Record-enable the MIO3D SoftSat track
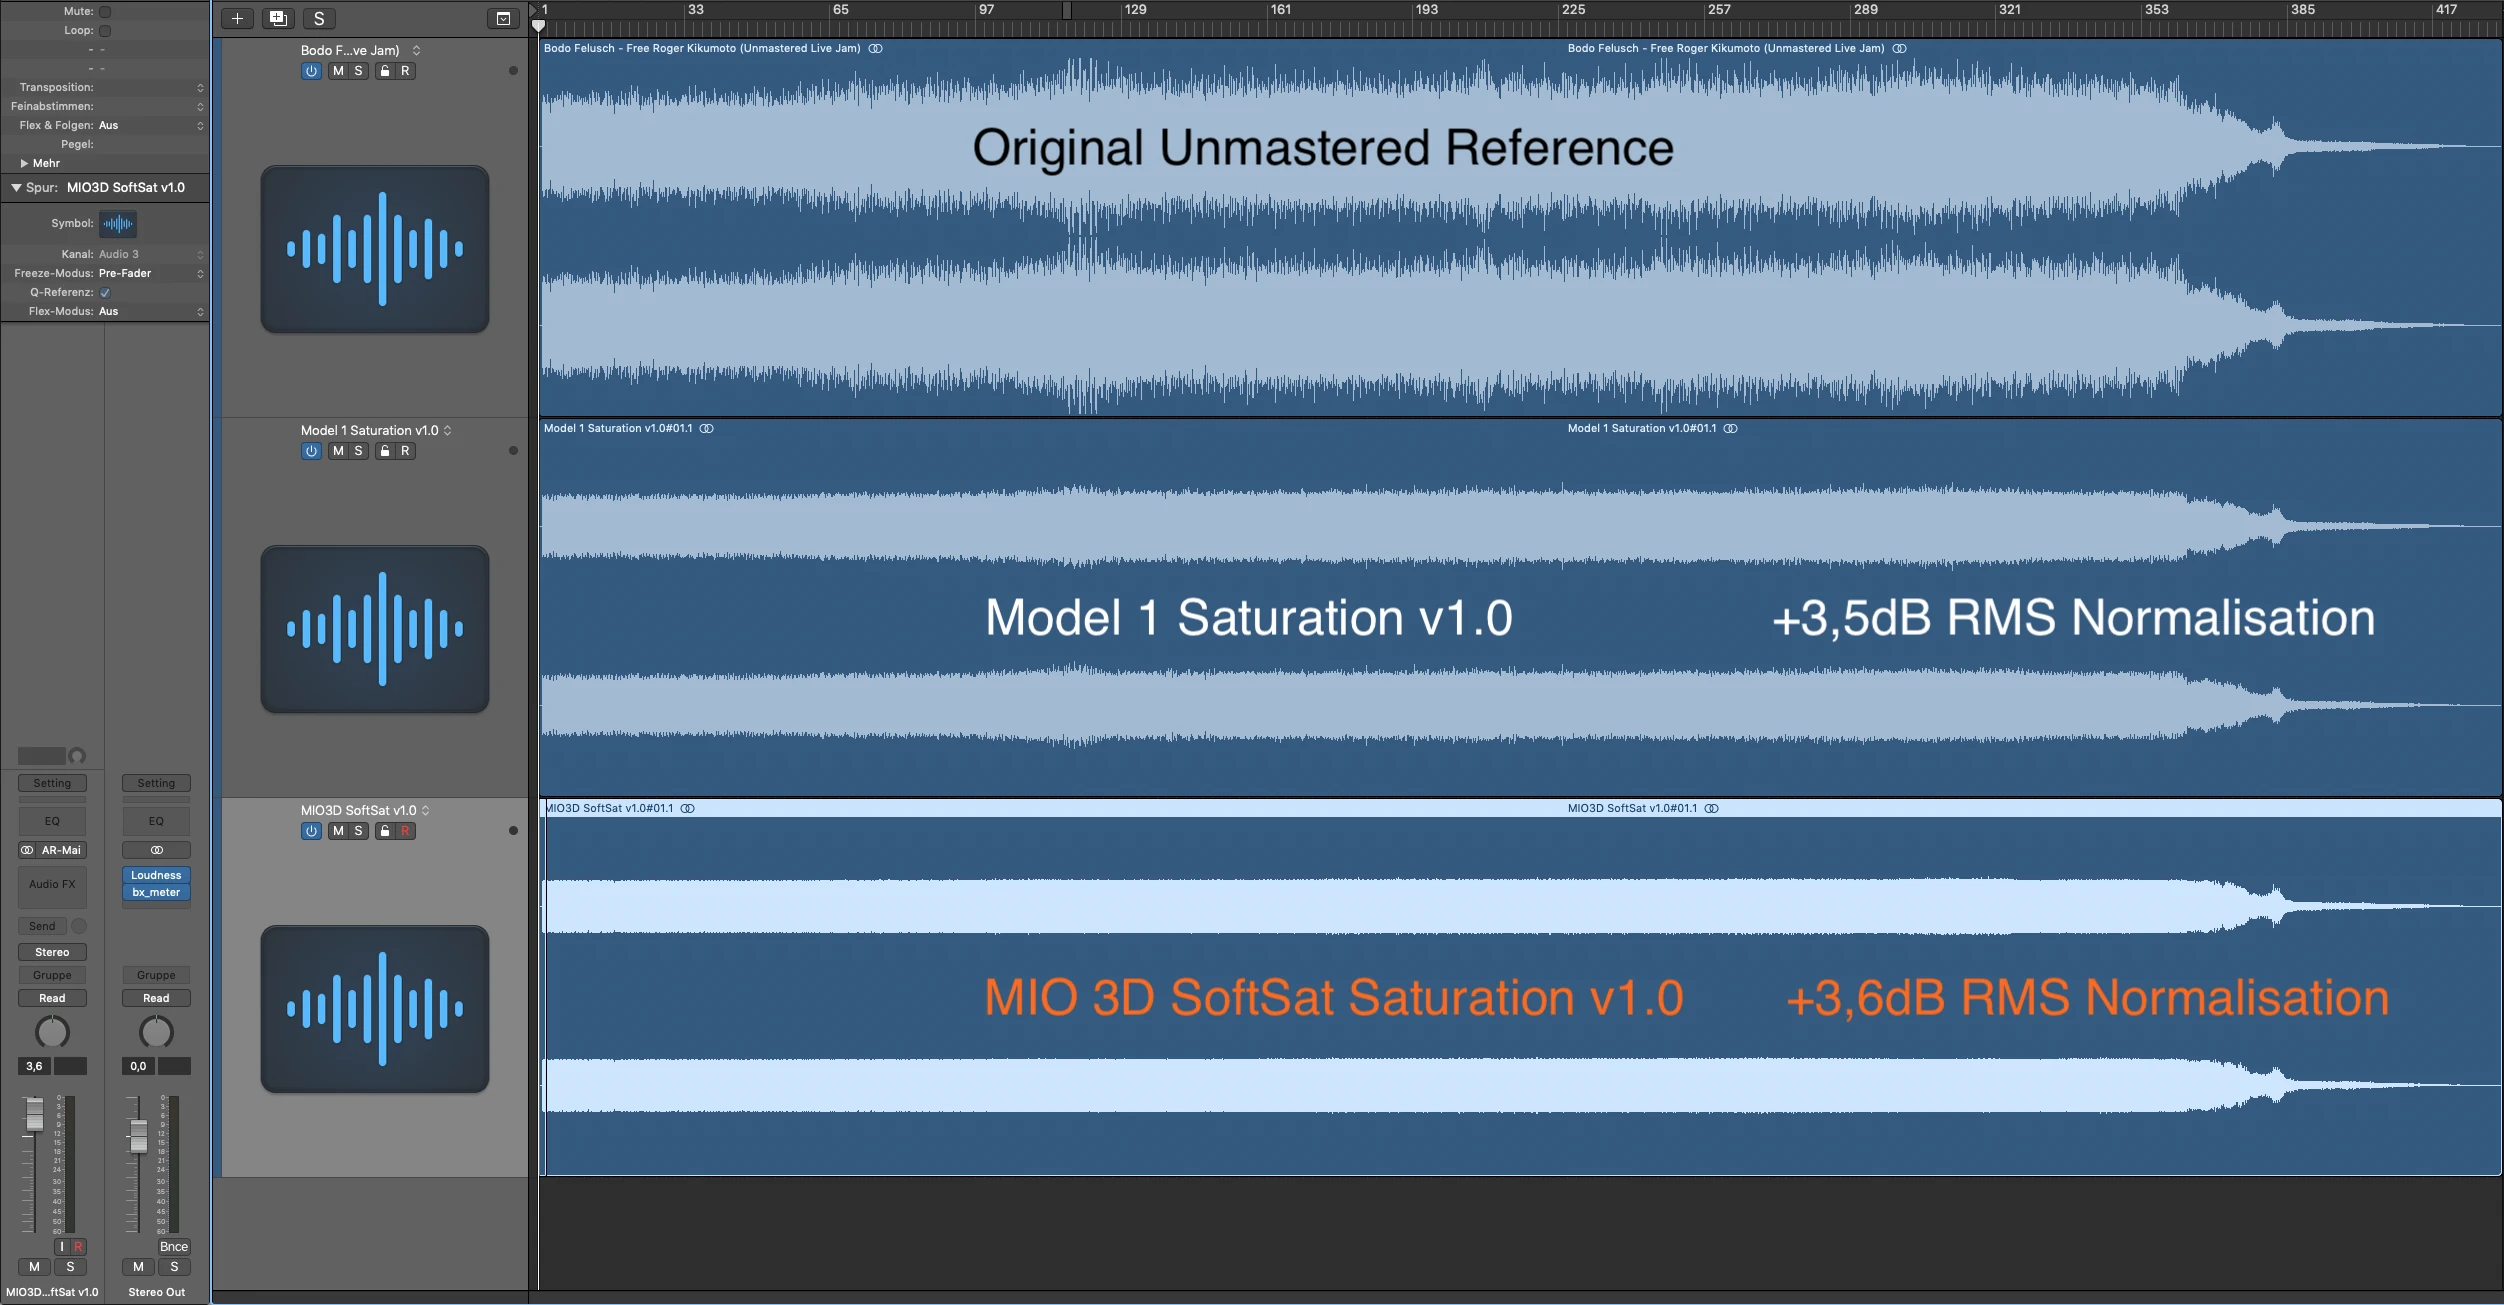Viewport: 2504px width, 1305px height. pos(405,831)
